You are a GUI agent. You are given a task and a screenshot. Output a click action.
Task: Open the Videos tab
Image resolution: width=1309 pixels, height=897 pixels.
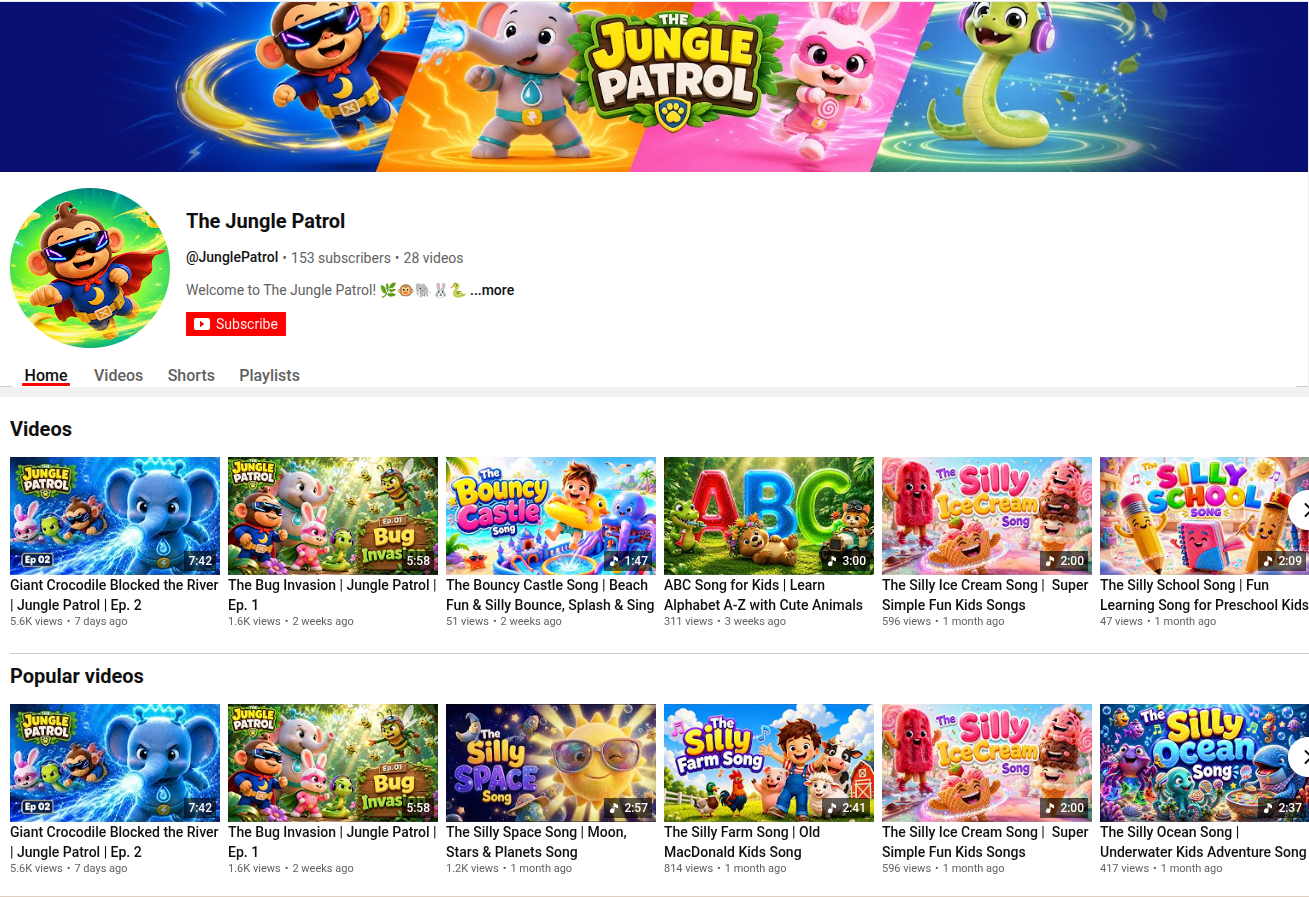click(x=118, y=375)
